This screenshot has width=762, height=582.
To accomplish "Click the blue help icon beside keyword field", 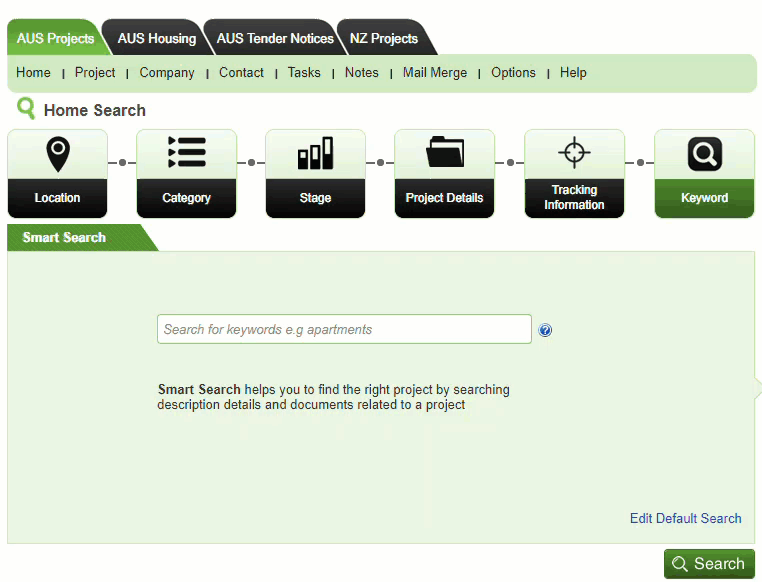I will [545, 330].
